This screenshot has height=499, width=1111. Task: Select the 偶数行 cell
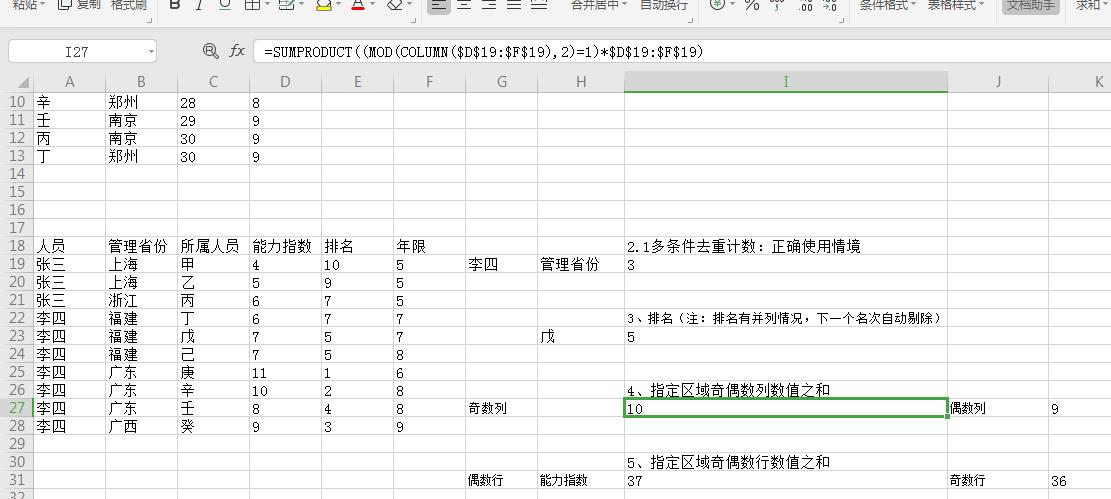(x=501, y=480)
